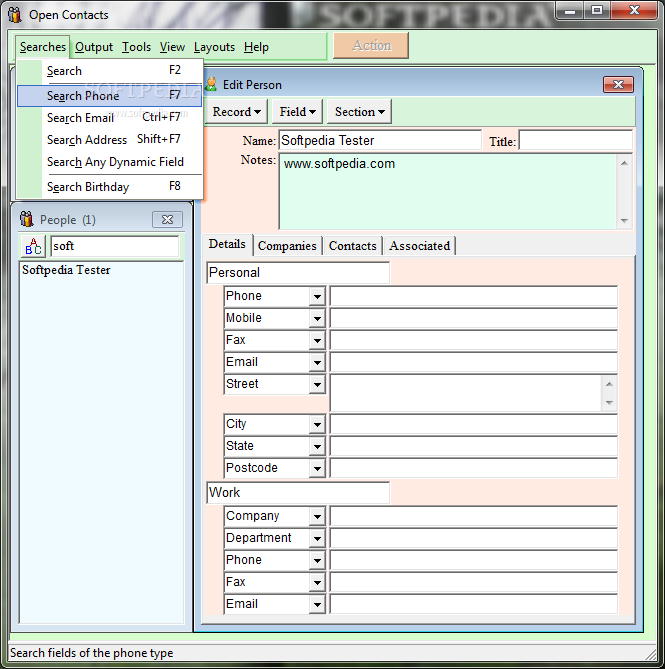The height and width of the screenshot is (669, 665).
Task: Expand the Personal Email field type dropdown
Action: [x=317, y=363]
